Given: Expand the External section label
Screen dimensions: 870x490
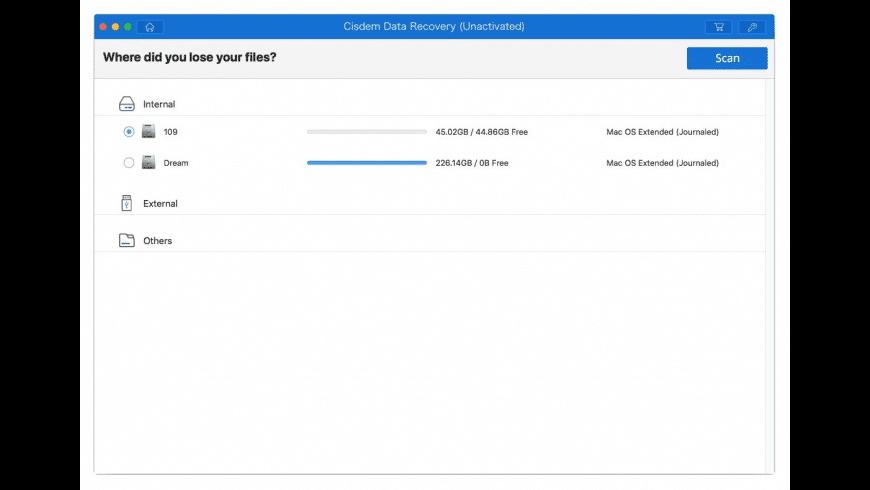Looking at the screenshot, I should coord(160,204).
